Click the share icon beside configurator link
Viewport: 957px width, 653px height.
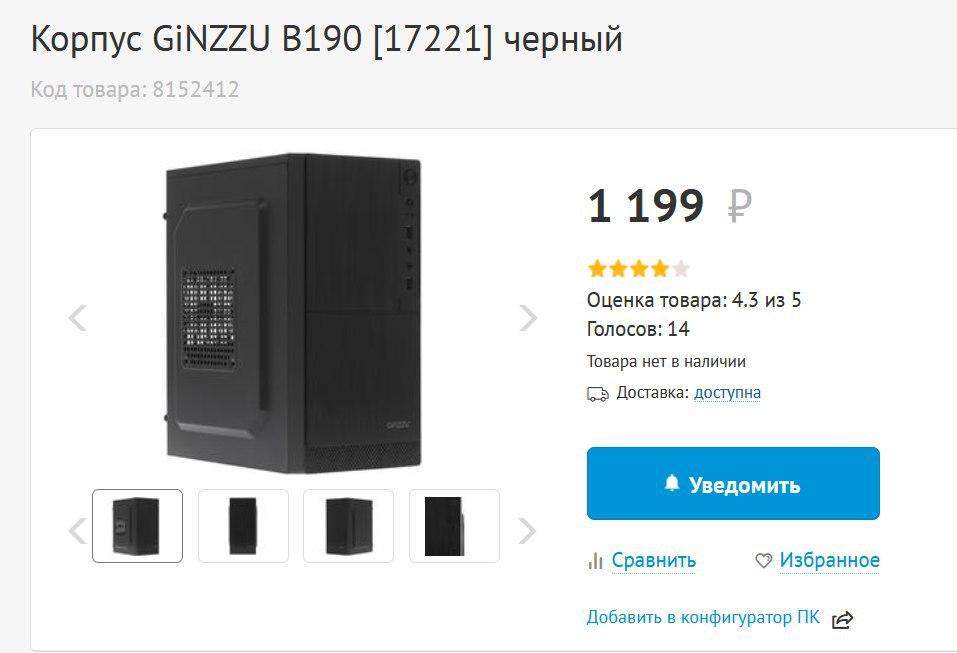[x=843, y=619]
